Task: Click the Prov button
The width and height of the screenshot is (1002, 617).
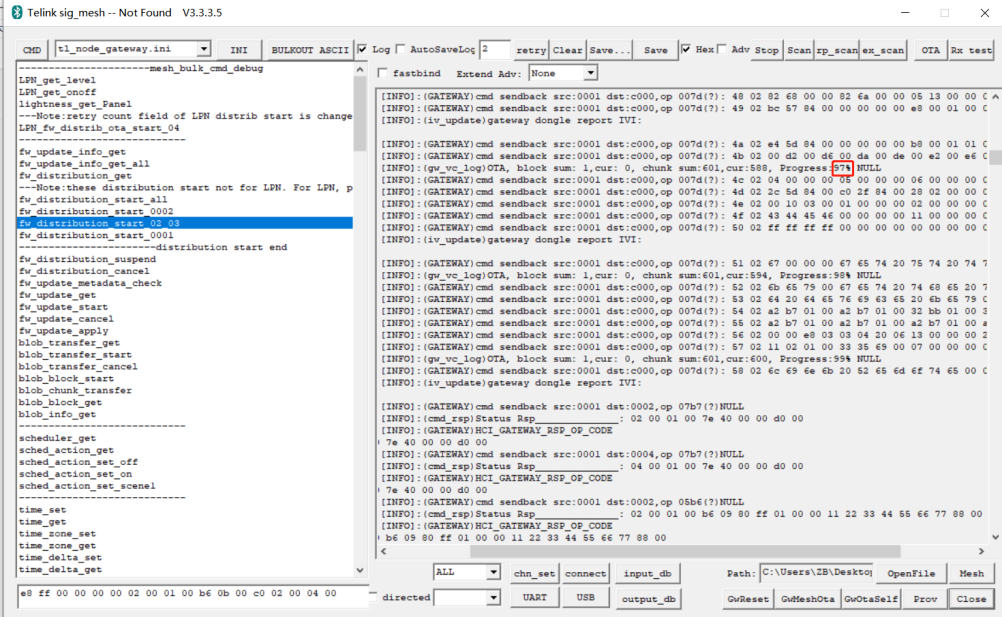Action: click(x=925, y=598)
